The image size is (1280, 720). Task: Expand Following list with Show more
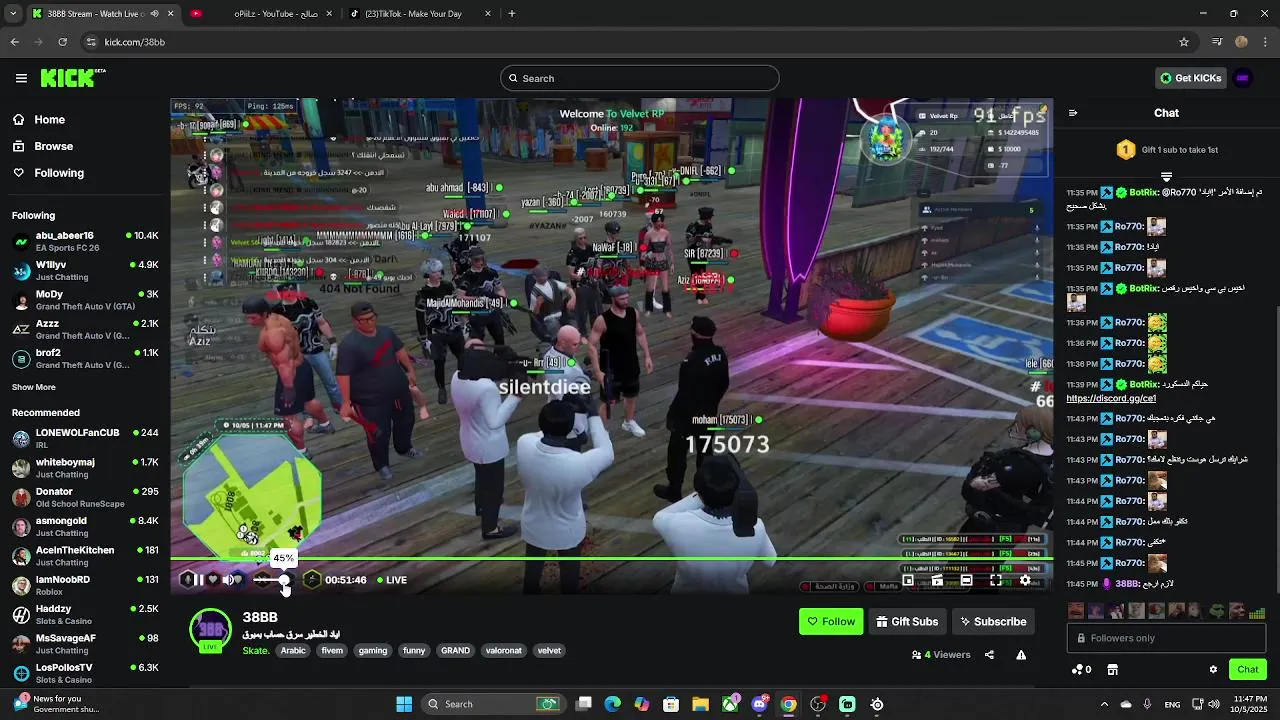pyautogui.click(x=34, y=387)
